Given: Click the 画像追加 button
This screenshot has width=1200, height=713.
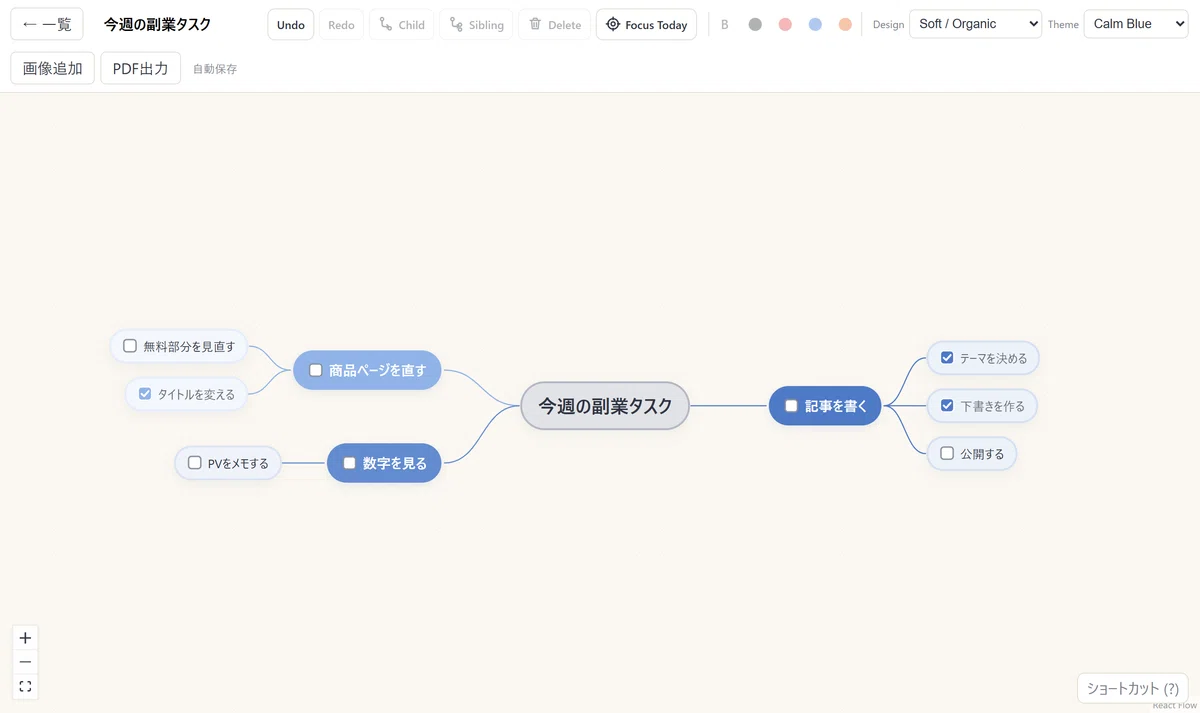Looking at the screenshot, I should point(53,68).
